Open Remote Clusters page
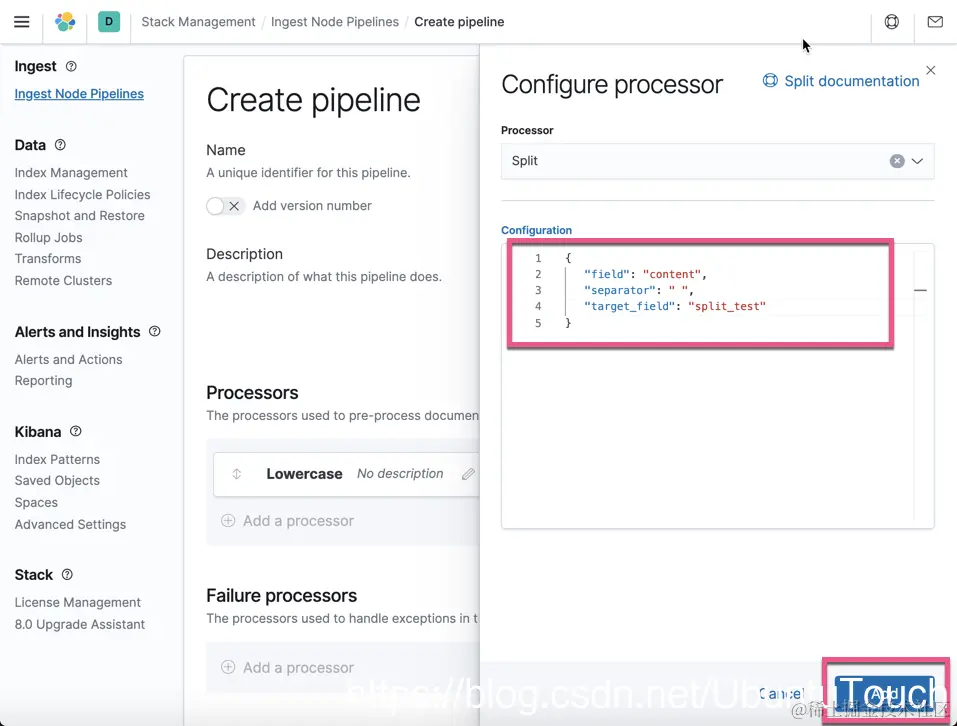Viewport: 957px width, 726px height. (63, 281)
